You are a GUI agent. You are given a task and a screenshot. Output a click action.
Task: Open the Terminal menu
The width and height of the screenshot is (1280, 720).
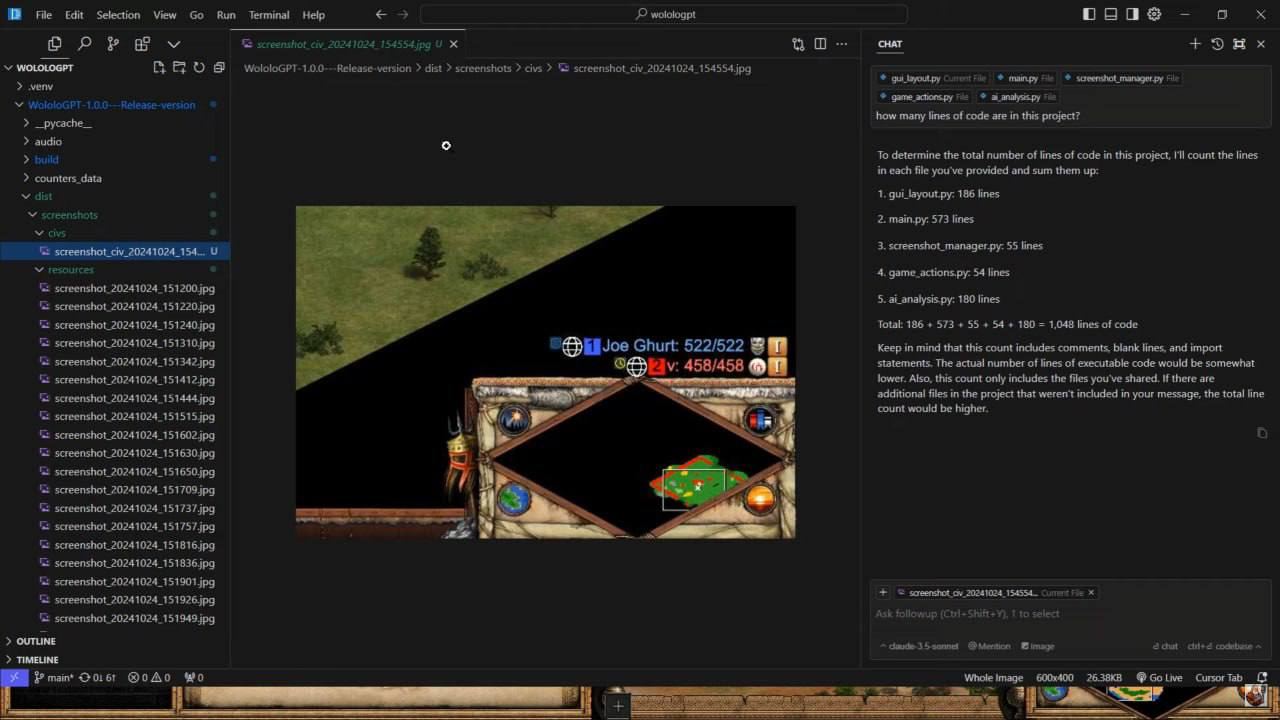click(x=269, y=15)
